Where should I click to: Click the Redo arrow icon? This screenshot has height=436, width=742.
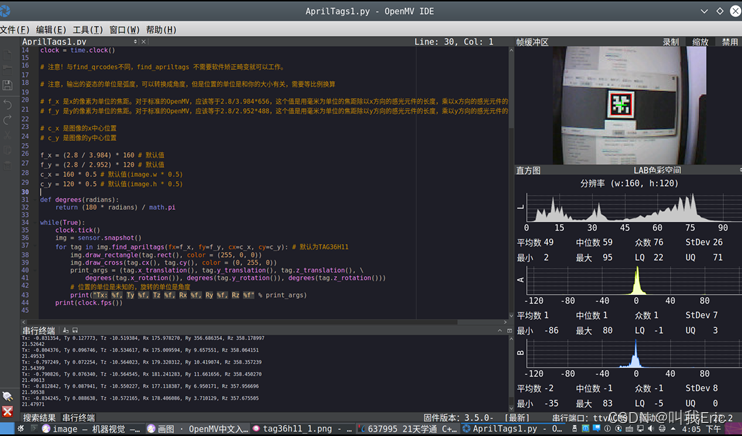8,120
